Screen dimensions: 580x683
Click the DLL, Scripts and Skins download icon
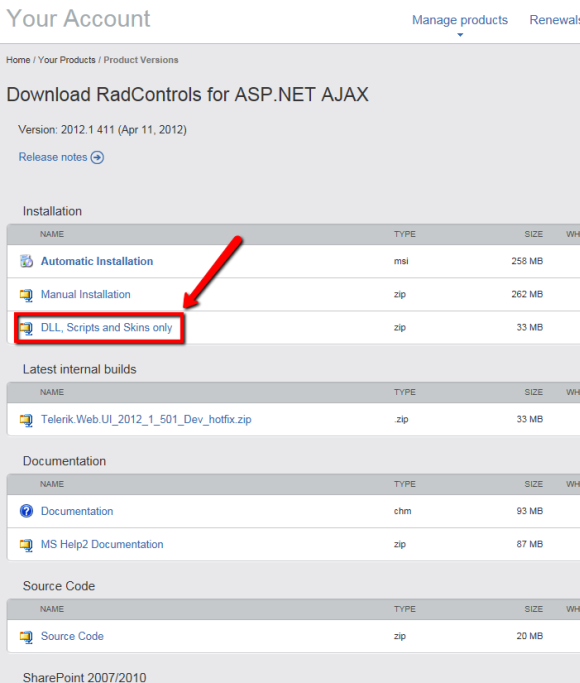click(x=27, y=328)
